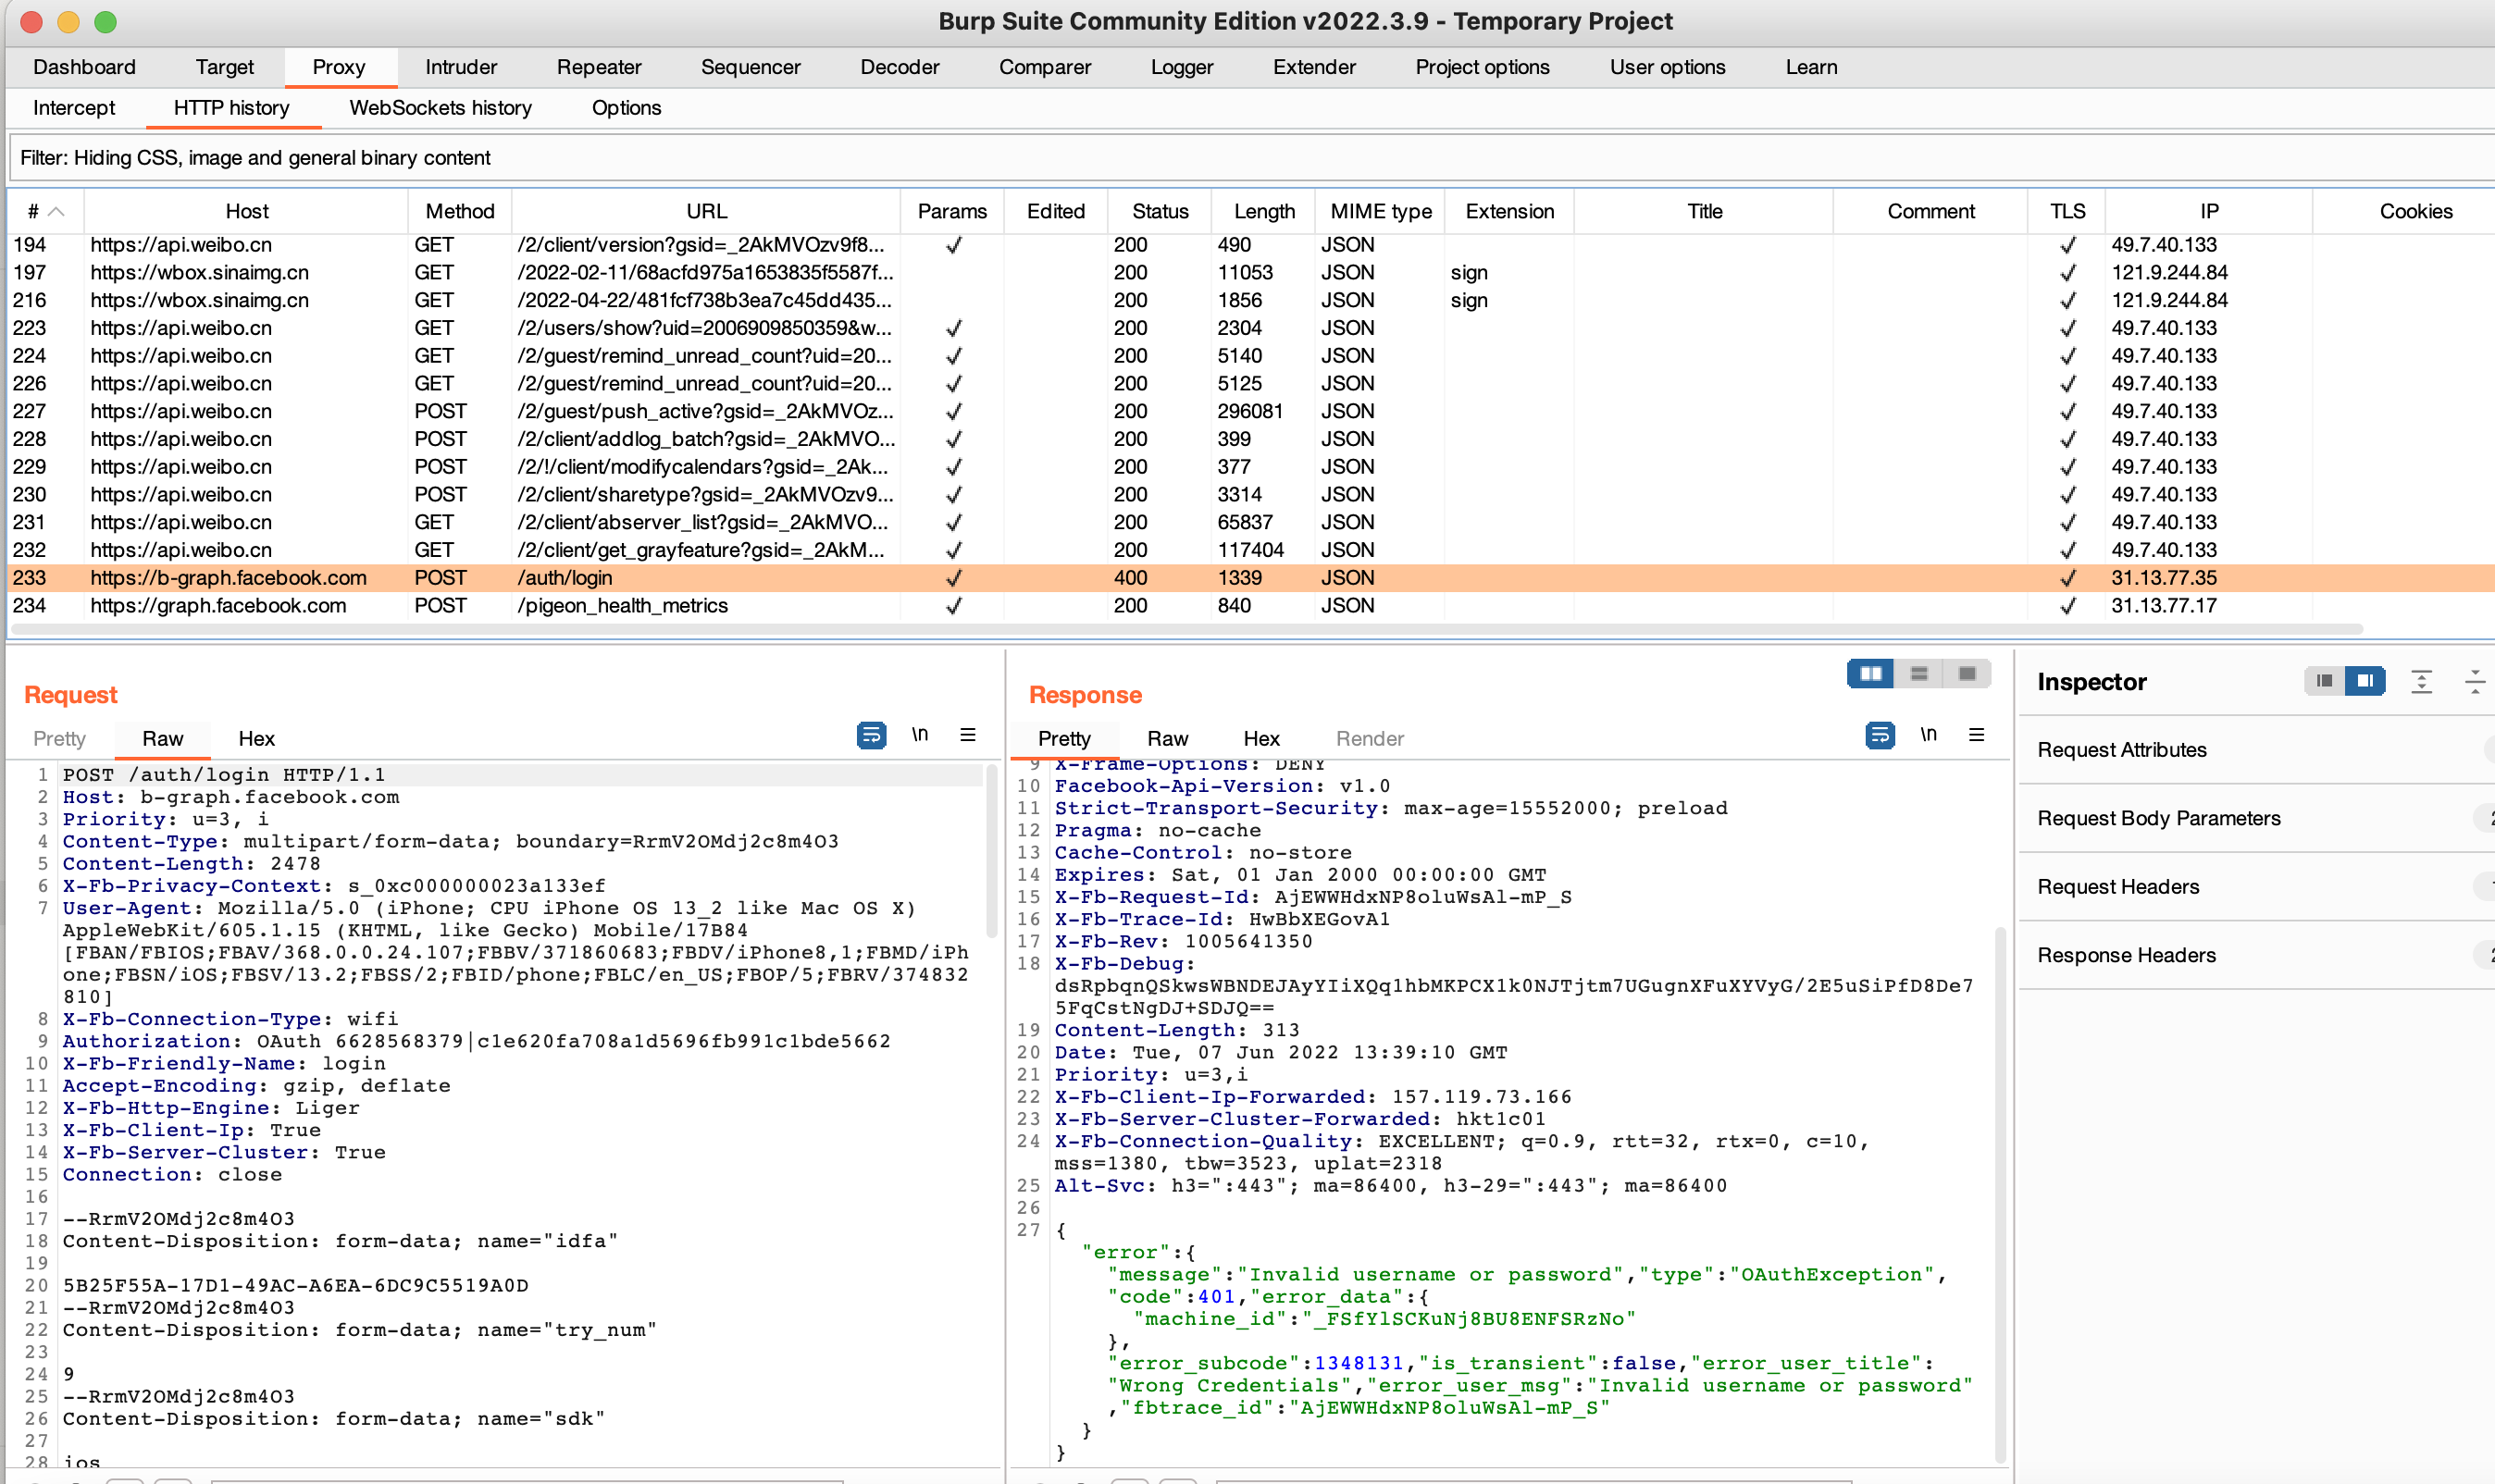Select side-by-side request/response layout icon
Image resolution: width=2495 pixels, height=1484 pixels.
1870,674
